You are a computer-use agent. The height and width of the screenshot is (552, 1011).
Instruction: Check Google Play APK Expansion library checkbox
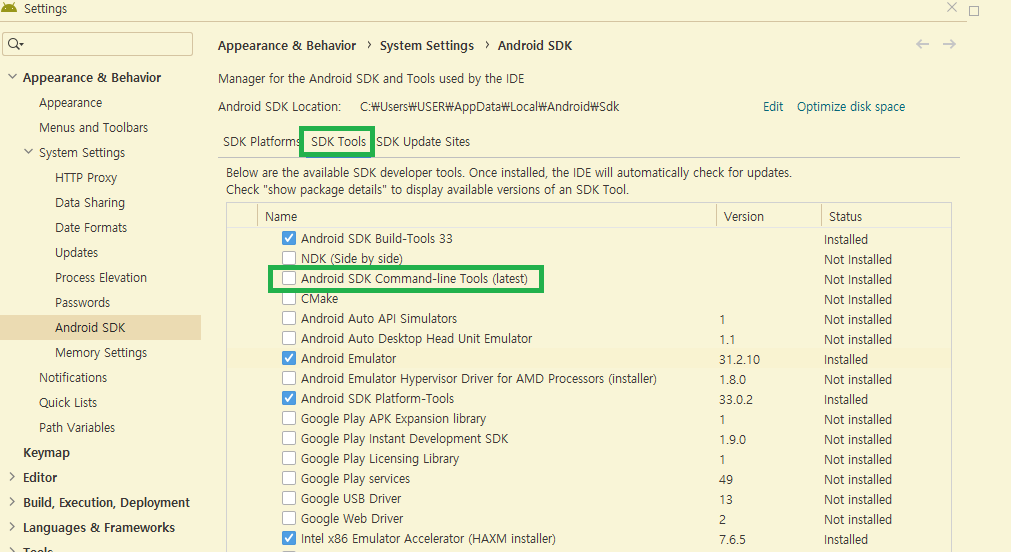pos(289,418)
